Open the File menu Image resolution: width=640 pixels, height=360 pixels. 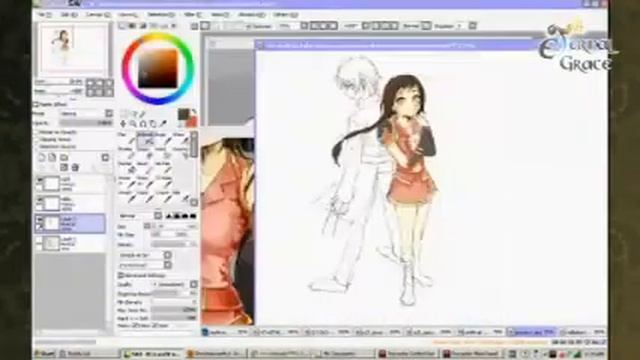coord(44,15)
